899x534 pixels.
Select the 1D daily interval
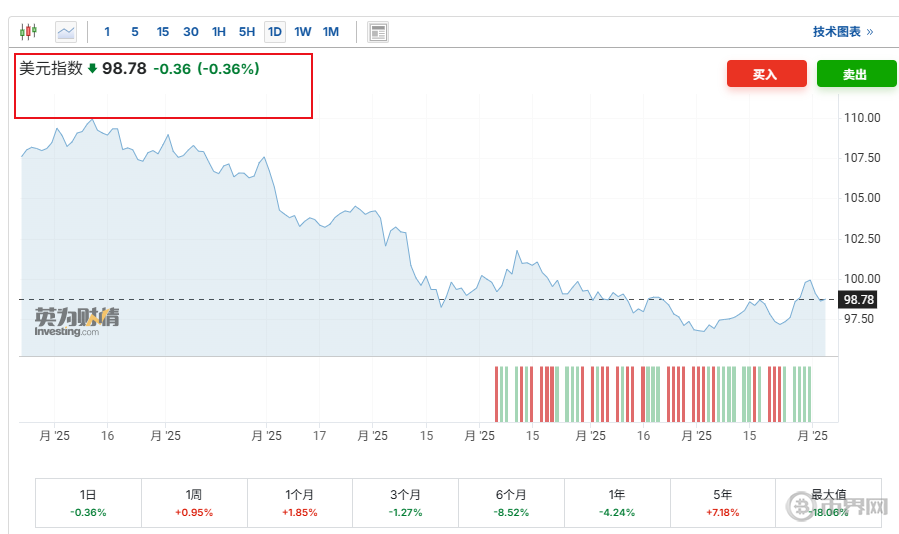[274, 32]
